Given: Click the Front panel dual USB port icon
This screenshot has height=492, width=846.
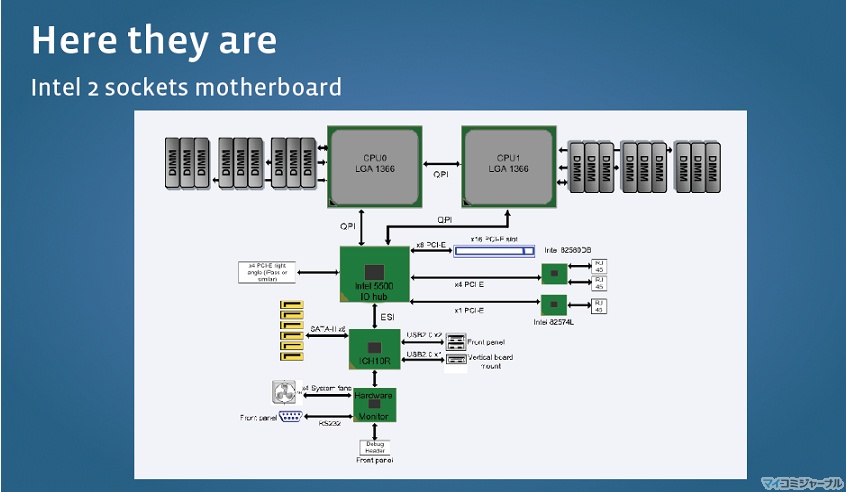Looking at the screenshot, I should [x=456, y=341].
